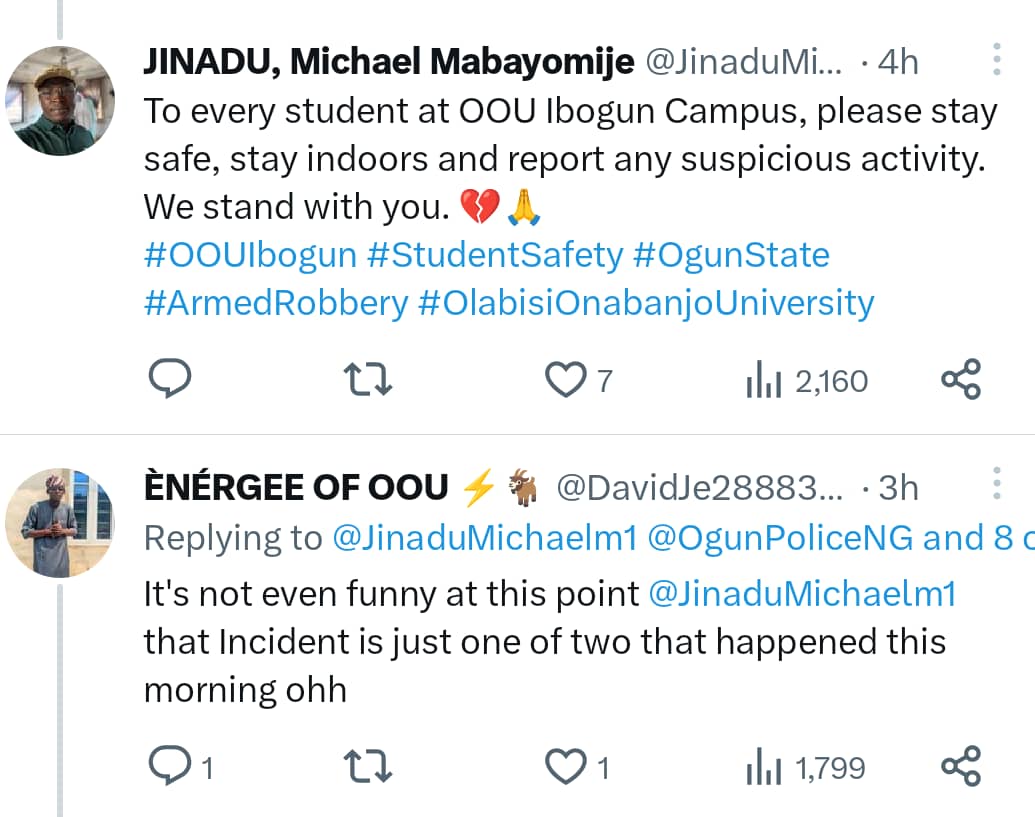Retweet Jinadu's safety announcement tweet
1035x817 pixels.
click(x=367, y=378)
